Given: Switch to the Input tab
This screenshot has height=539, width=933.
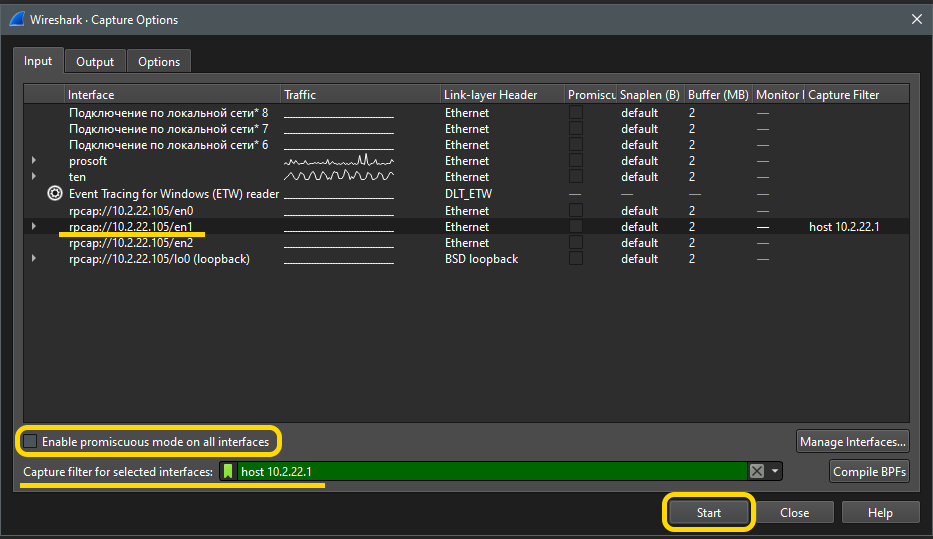Looking at the screenshot, I should [x=38, y=61].
